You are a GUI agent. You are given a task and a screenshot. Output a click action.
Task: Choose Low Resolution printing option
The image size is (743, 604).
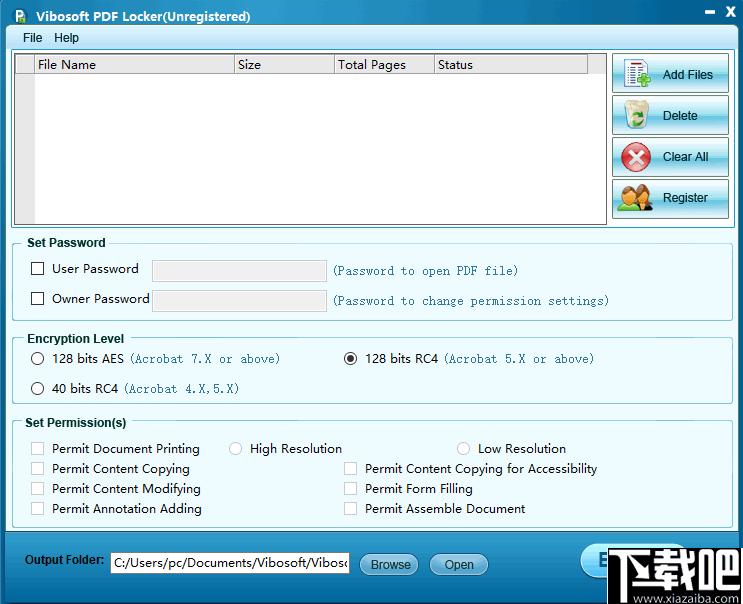[x=463, y=449]
